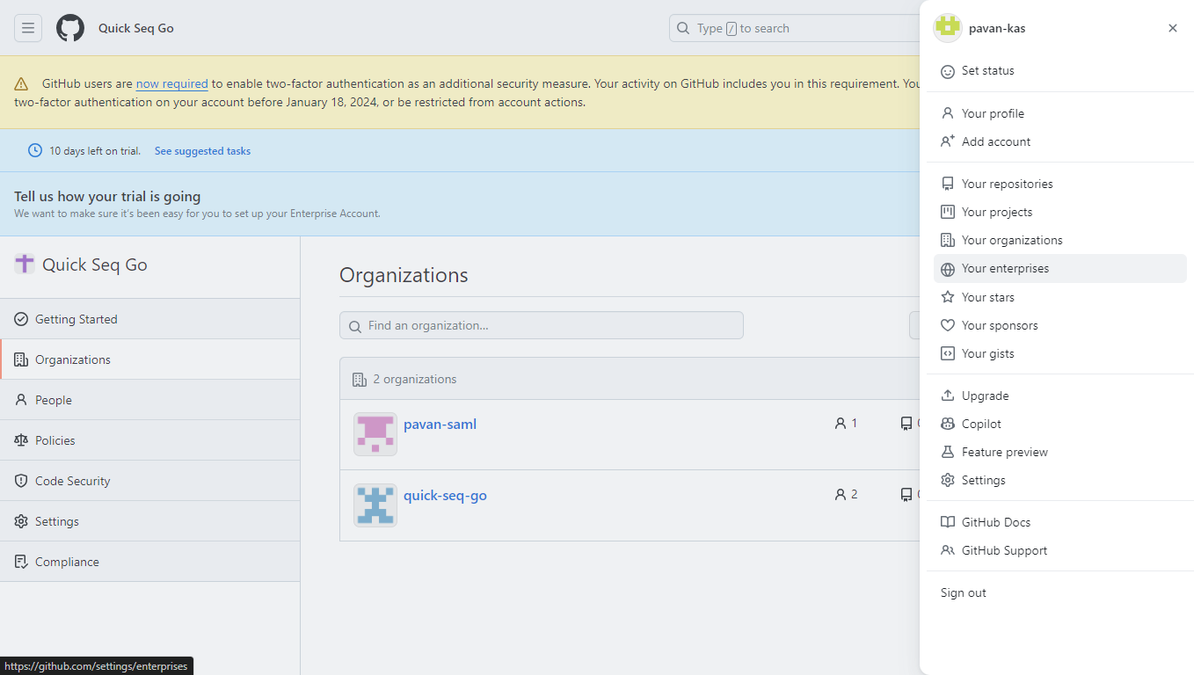Close the user menu panel

click(1173, 28)
